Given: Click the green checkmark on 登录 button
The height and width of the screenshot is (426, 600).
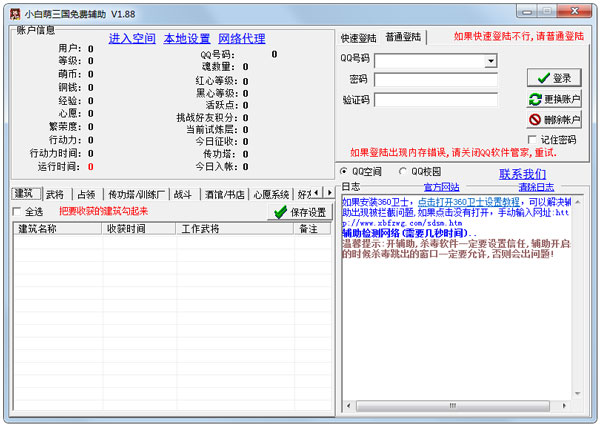Looking at the screenshot, I should 543,78.
